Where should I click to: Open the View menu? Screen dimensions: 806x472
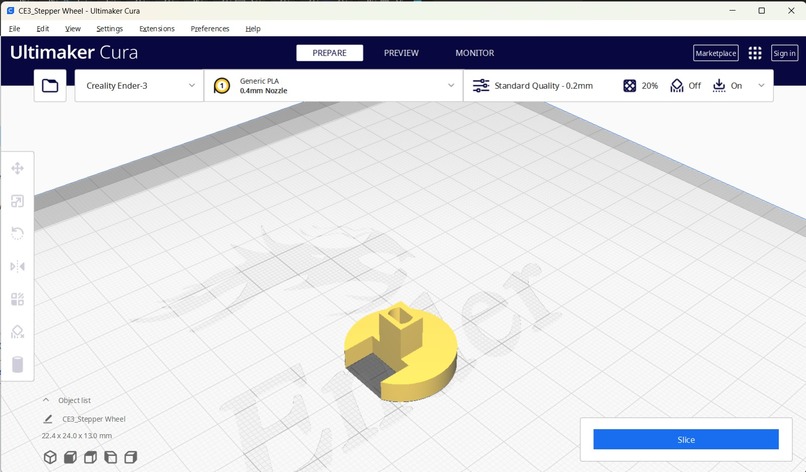point(72,29)
